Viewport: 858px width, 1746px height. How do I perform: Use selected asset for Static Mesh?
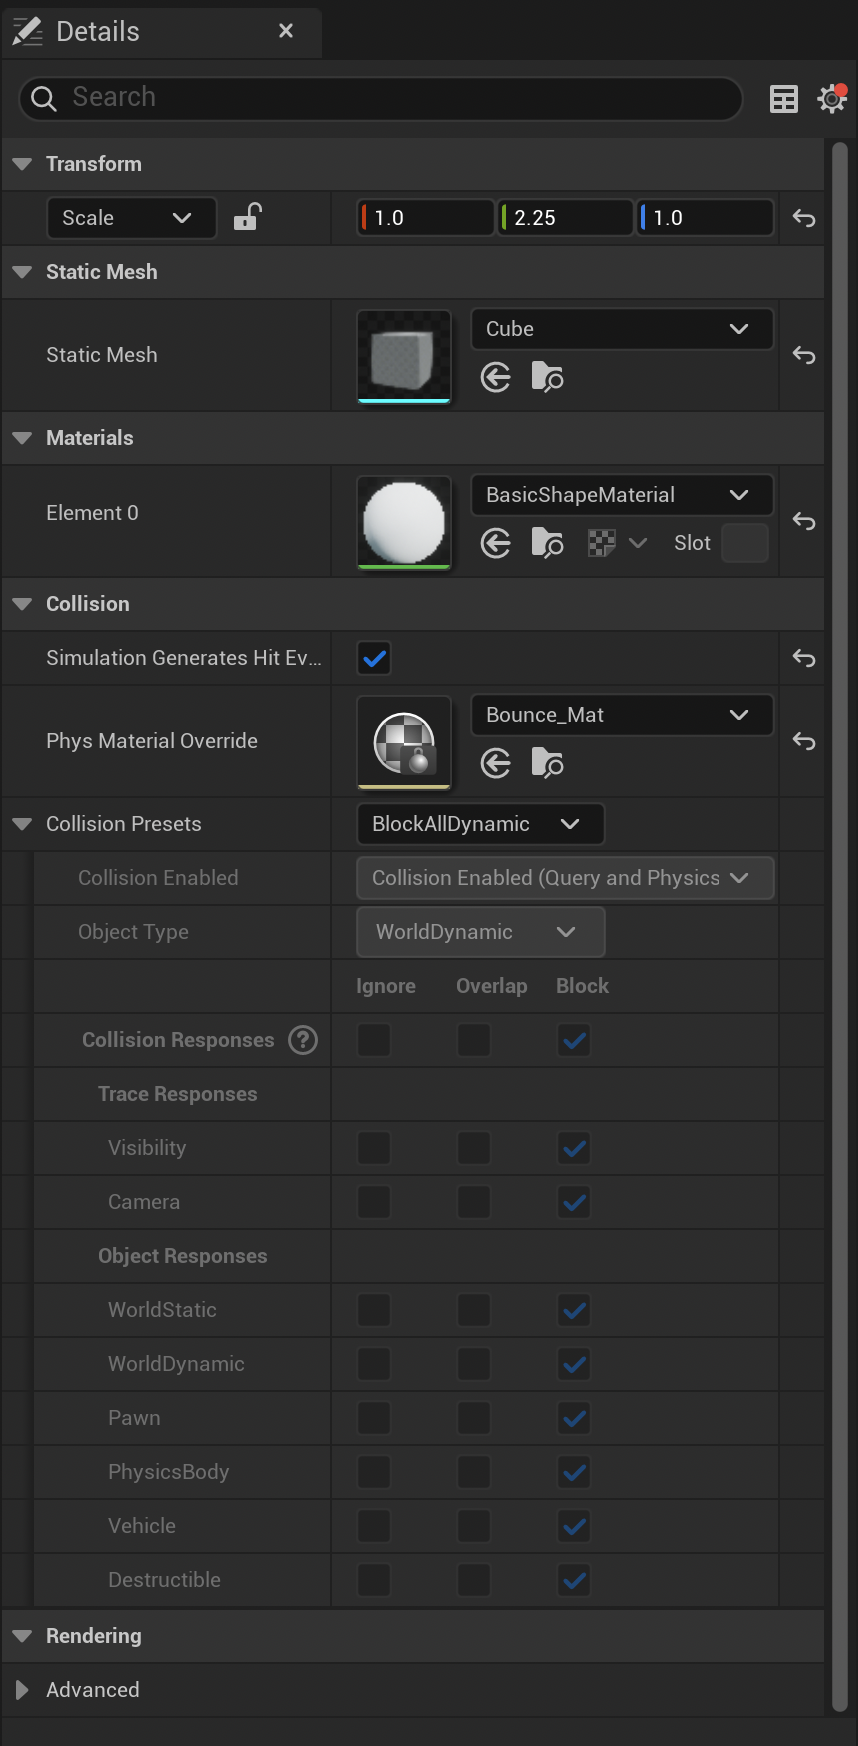click(x=496, y=377)
